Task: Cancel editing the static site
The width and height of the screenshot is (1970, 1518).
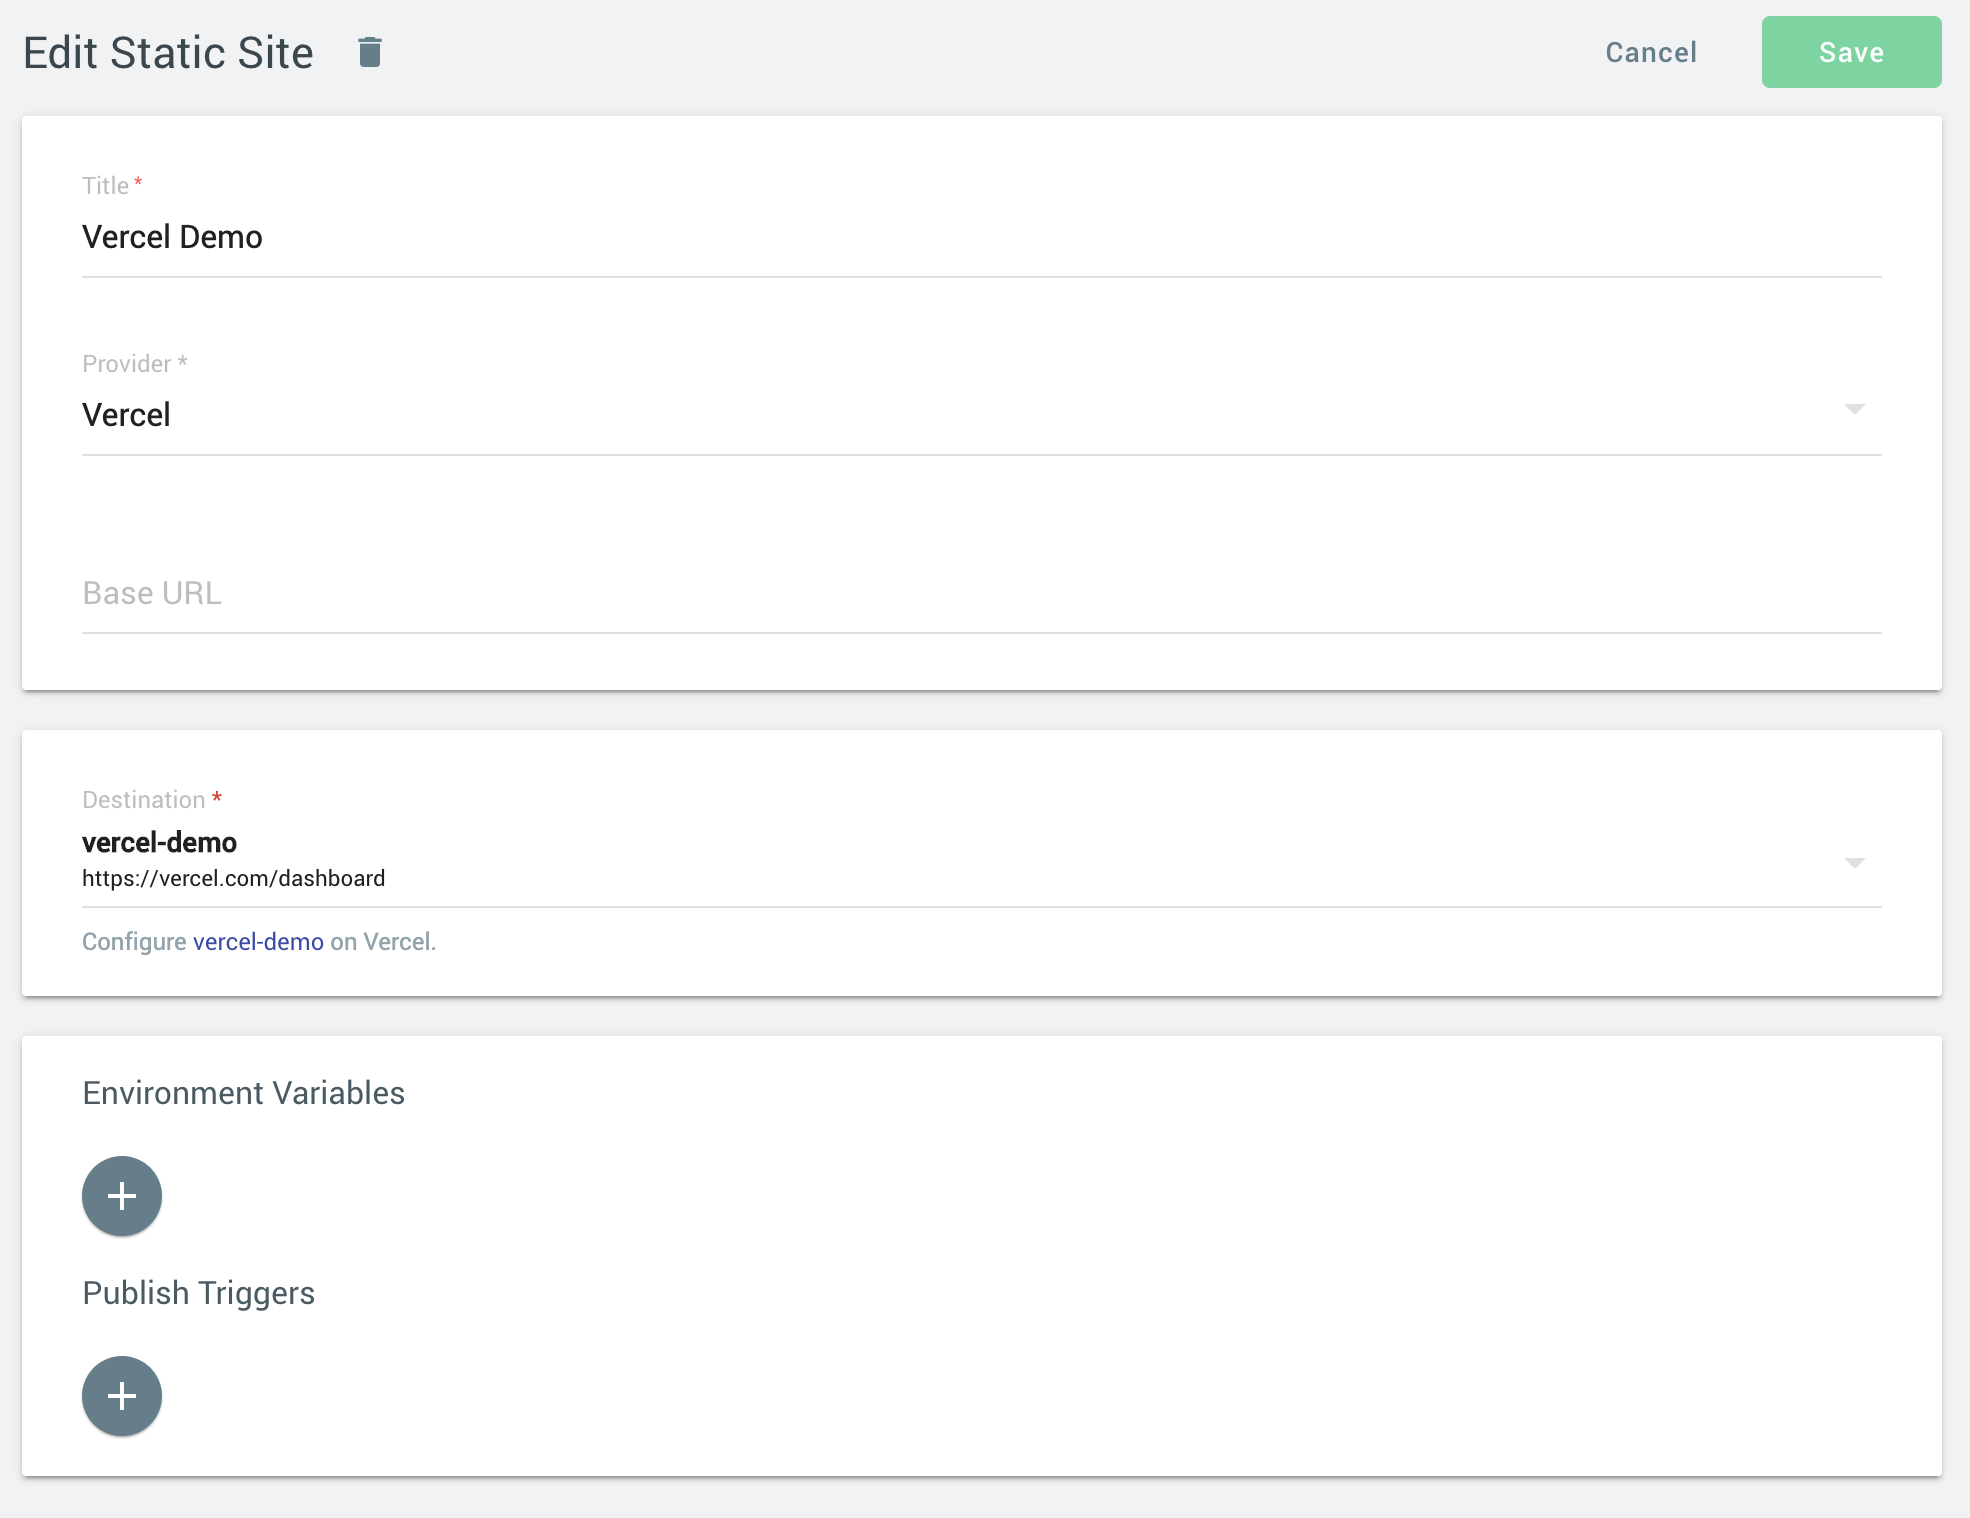Action: (1651, 52)
